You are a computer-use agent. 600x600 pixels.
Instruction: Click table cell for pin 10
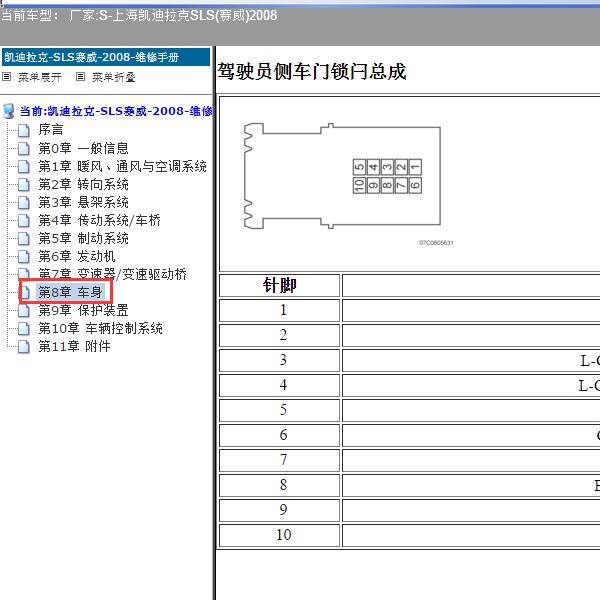tap(279, 535)
